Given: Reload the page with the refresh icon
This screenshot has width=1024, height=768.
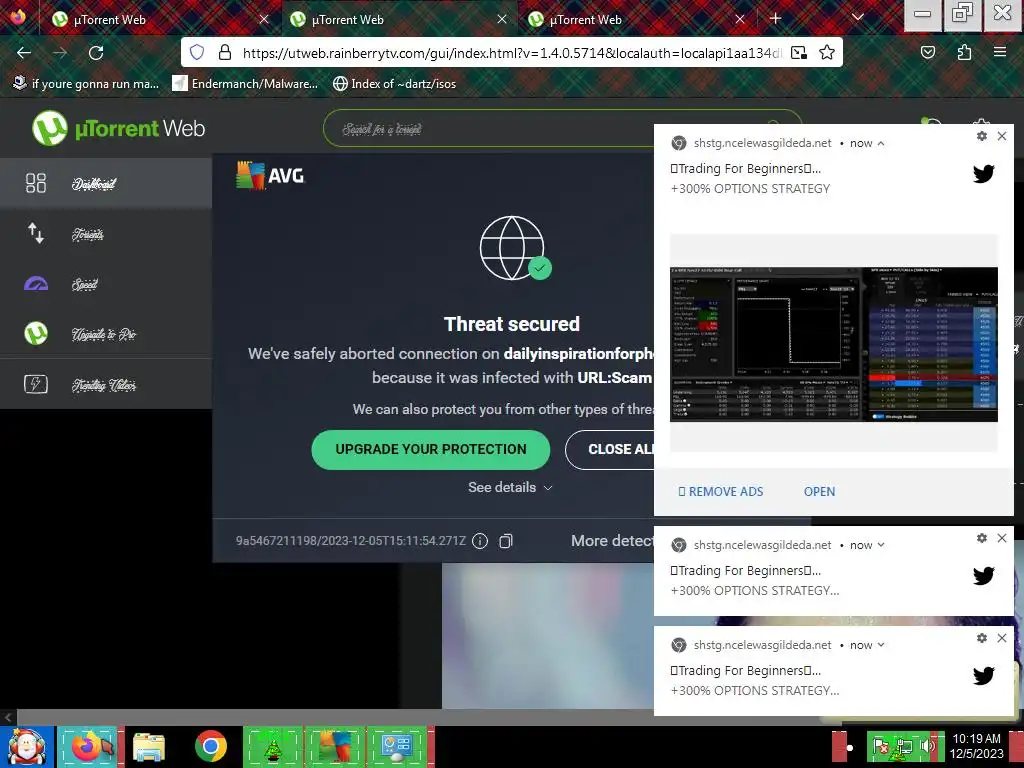Looking at the screenshot, I should (96, 52).
